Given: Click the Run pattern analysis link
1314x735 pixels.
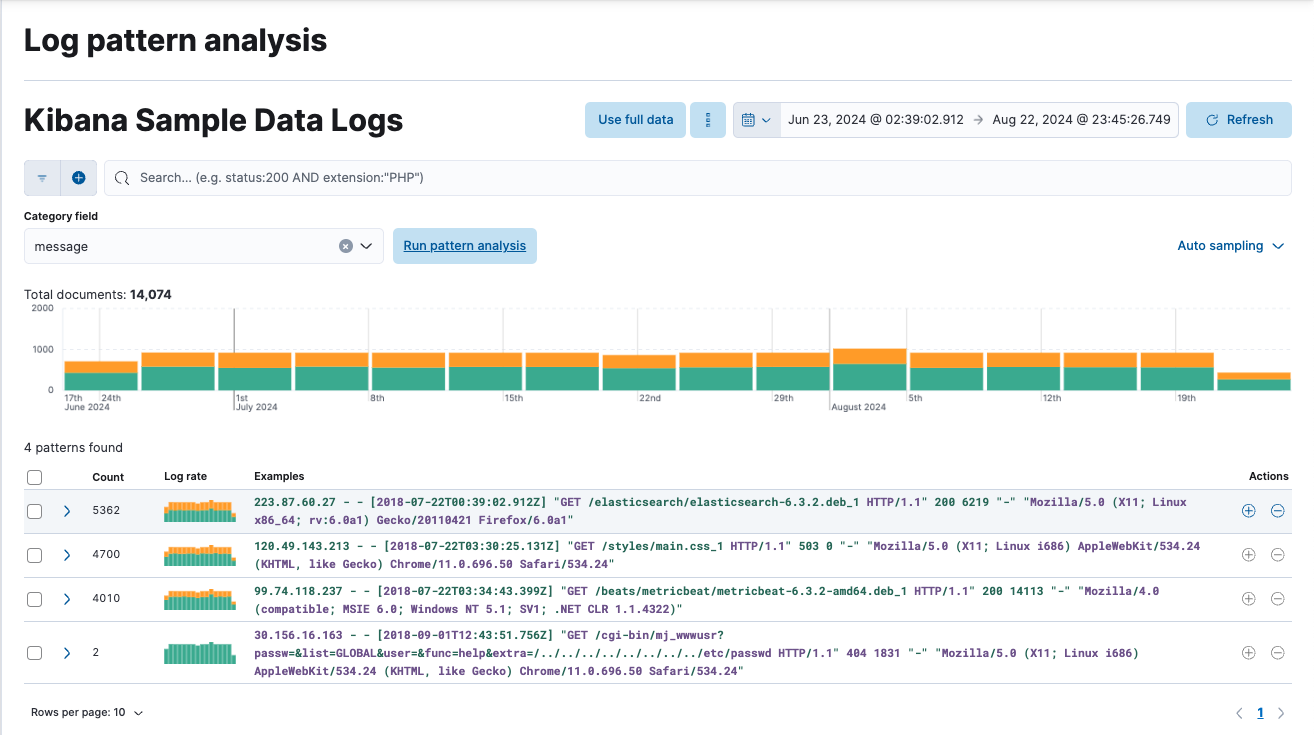Looking at the screenshot, I should [x=464, y=245].
